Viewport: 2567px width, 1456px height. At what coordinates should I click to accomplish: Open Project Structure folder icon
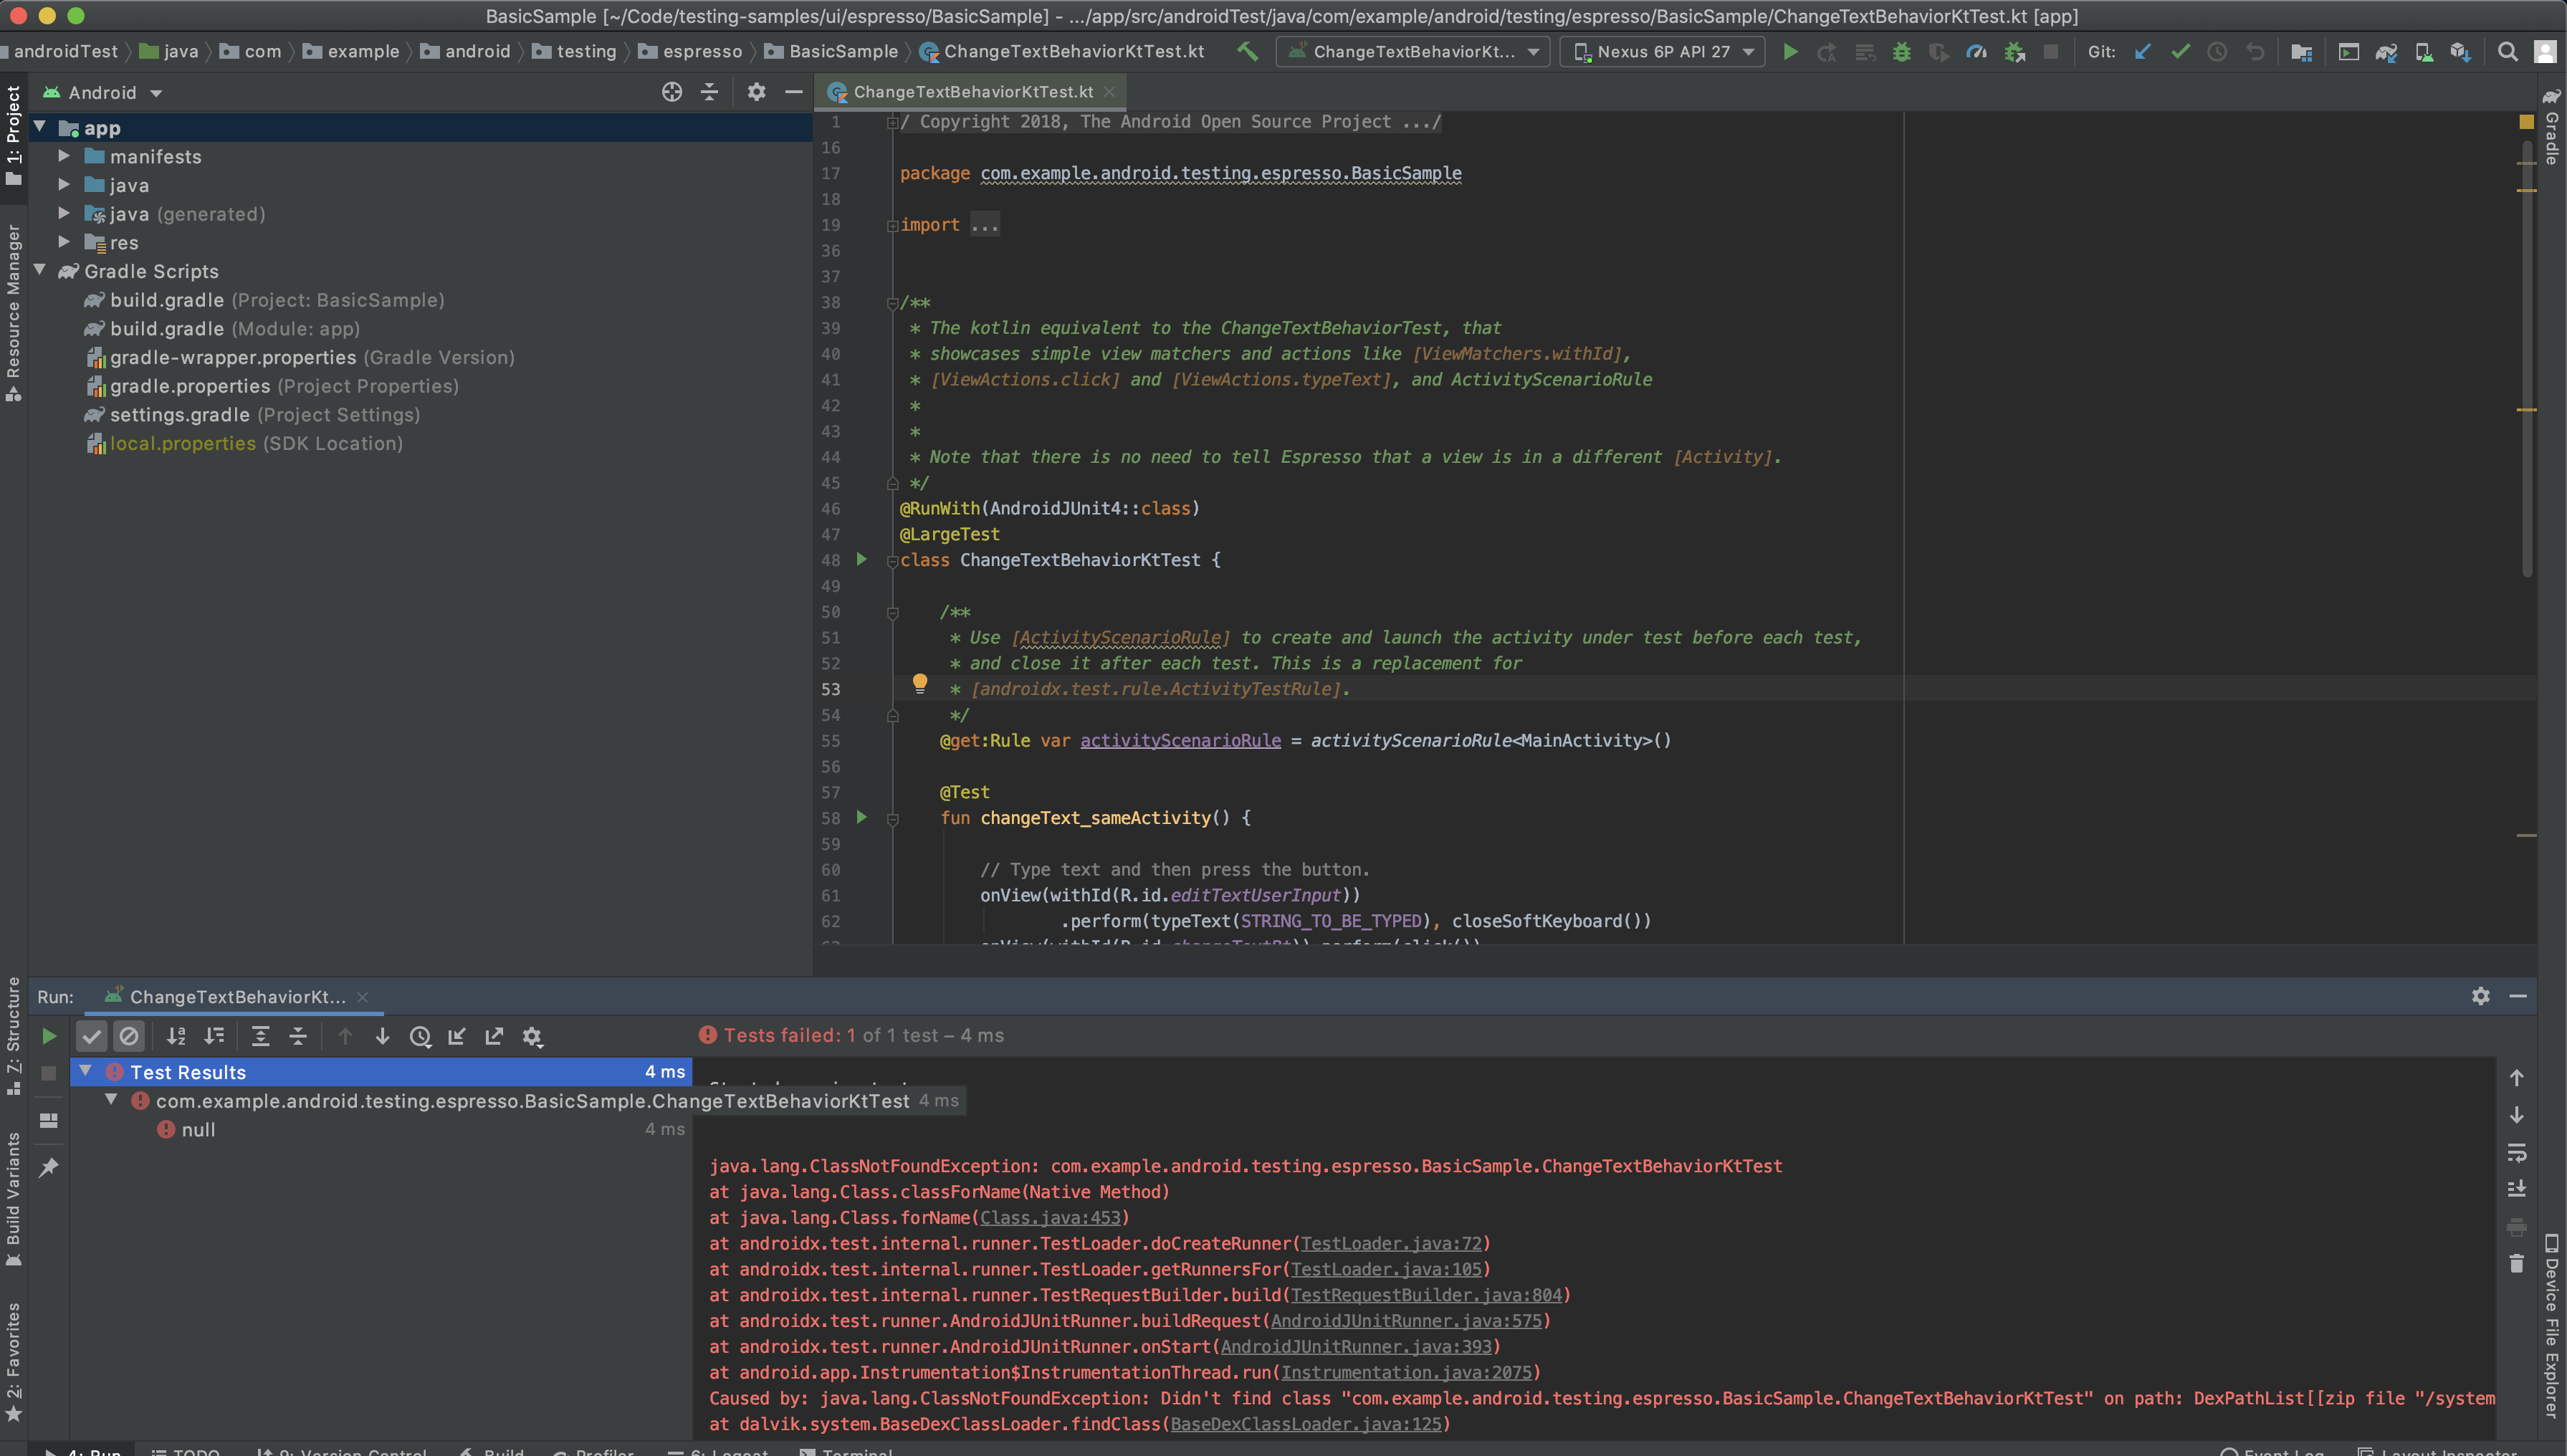pos(2301,52)
